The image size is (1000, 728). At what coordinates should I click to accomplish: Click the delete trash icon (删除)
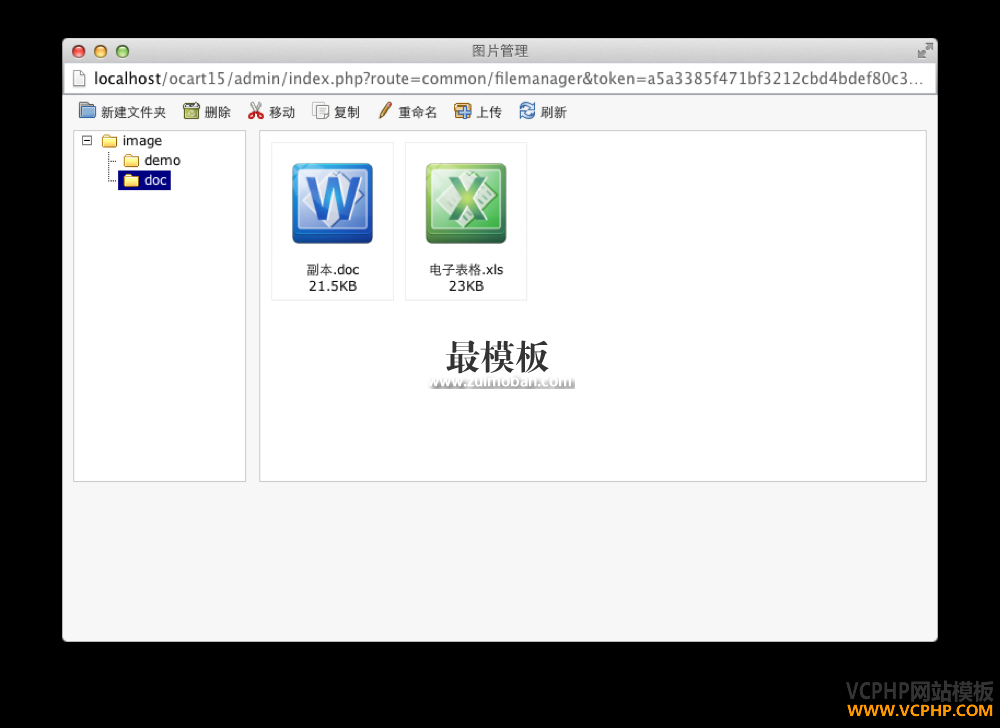191,112
